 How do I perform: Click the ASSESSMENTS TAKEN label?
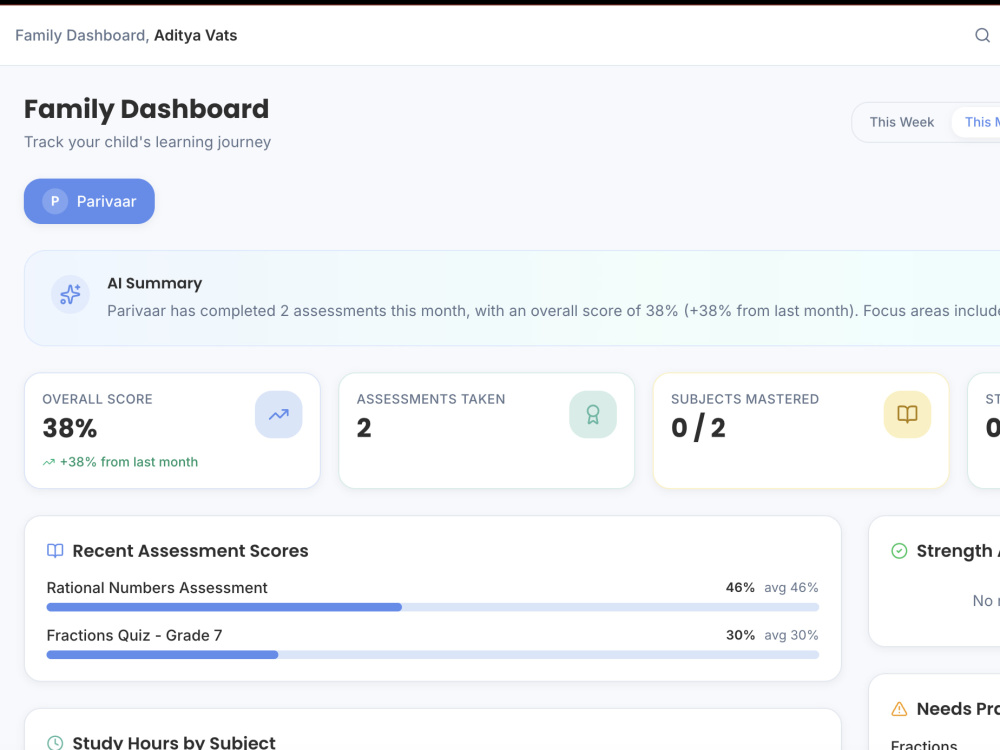[430, 399]
